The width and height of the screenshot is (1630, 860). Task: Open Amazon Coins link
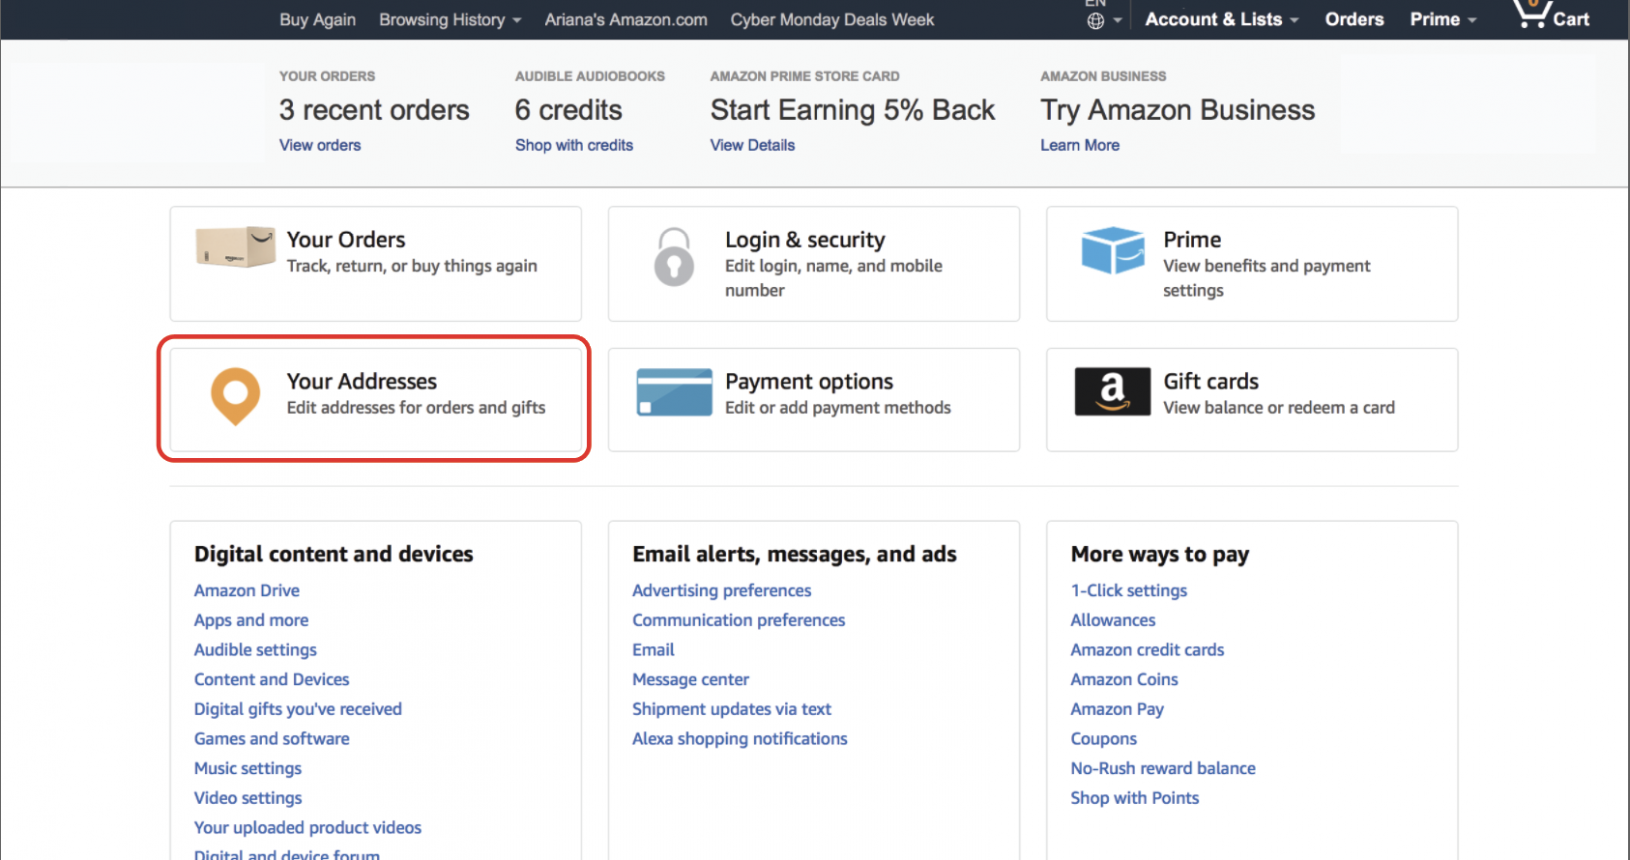(x=1124, y=680)
